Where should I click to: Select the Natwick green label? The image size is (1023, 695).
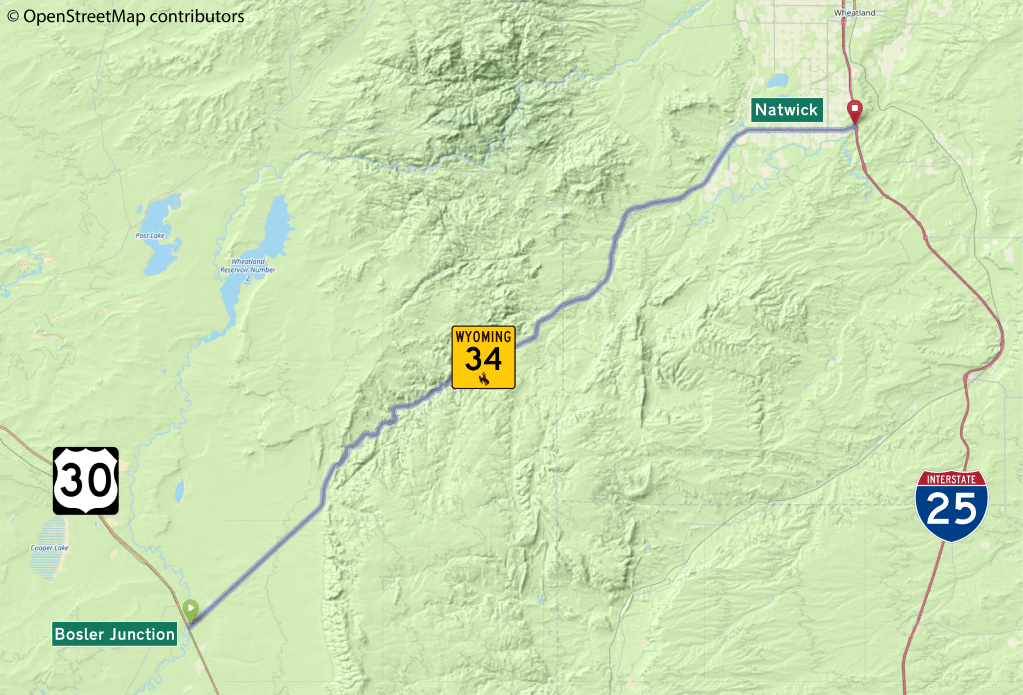[x=787, y=110]
